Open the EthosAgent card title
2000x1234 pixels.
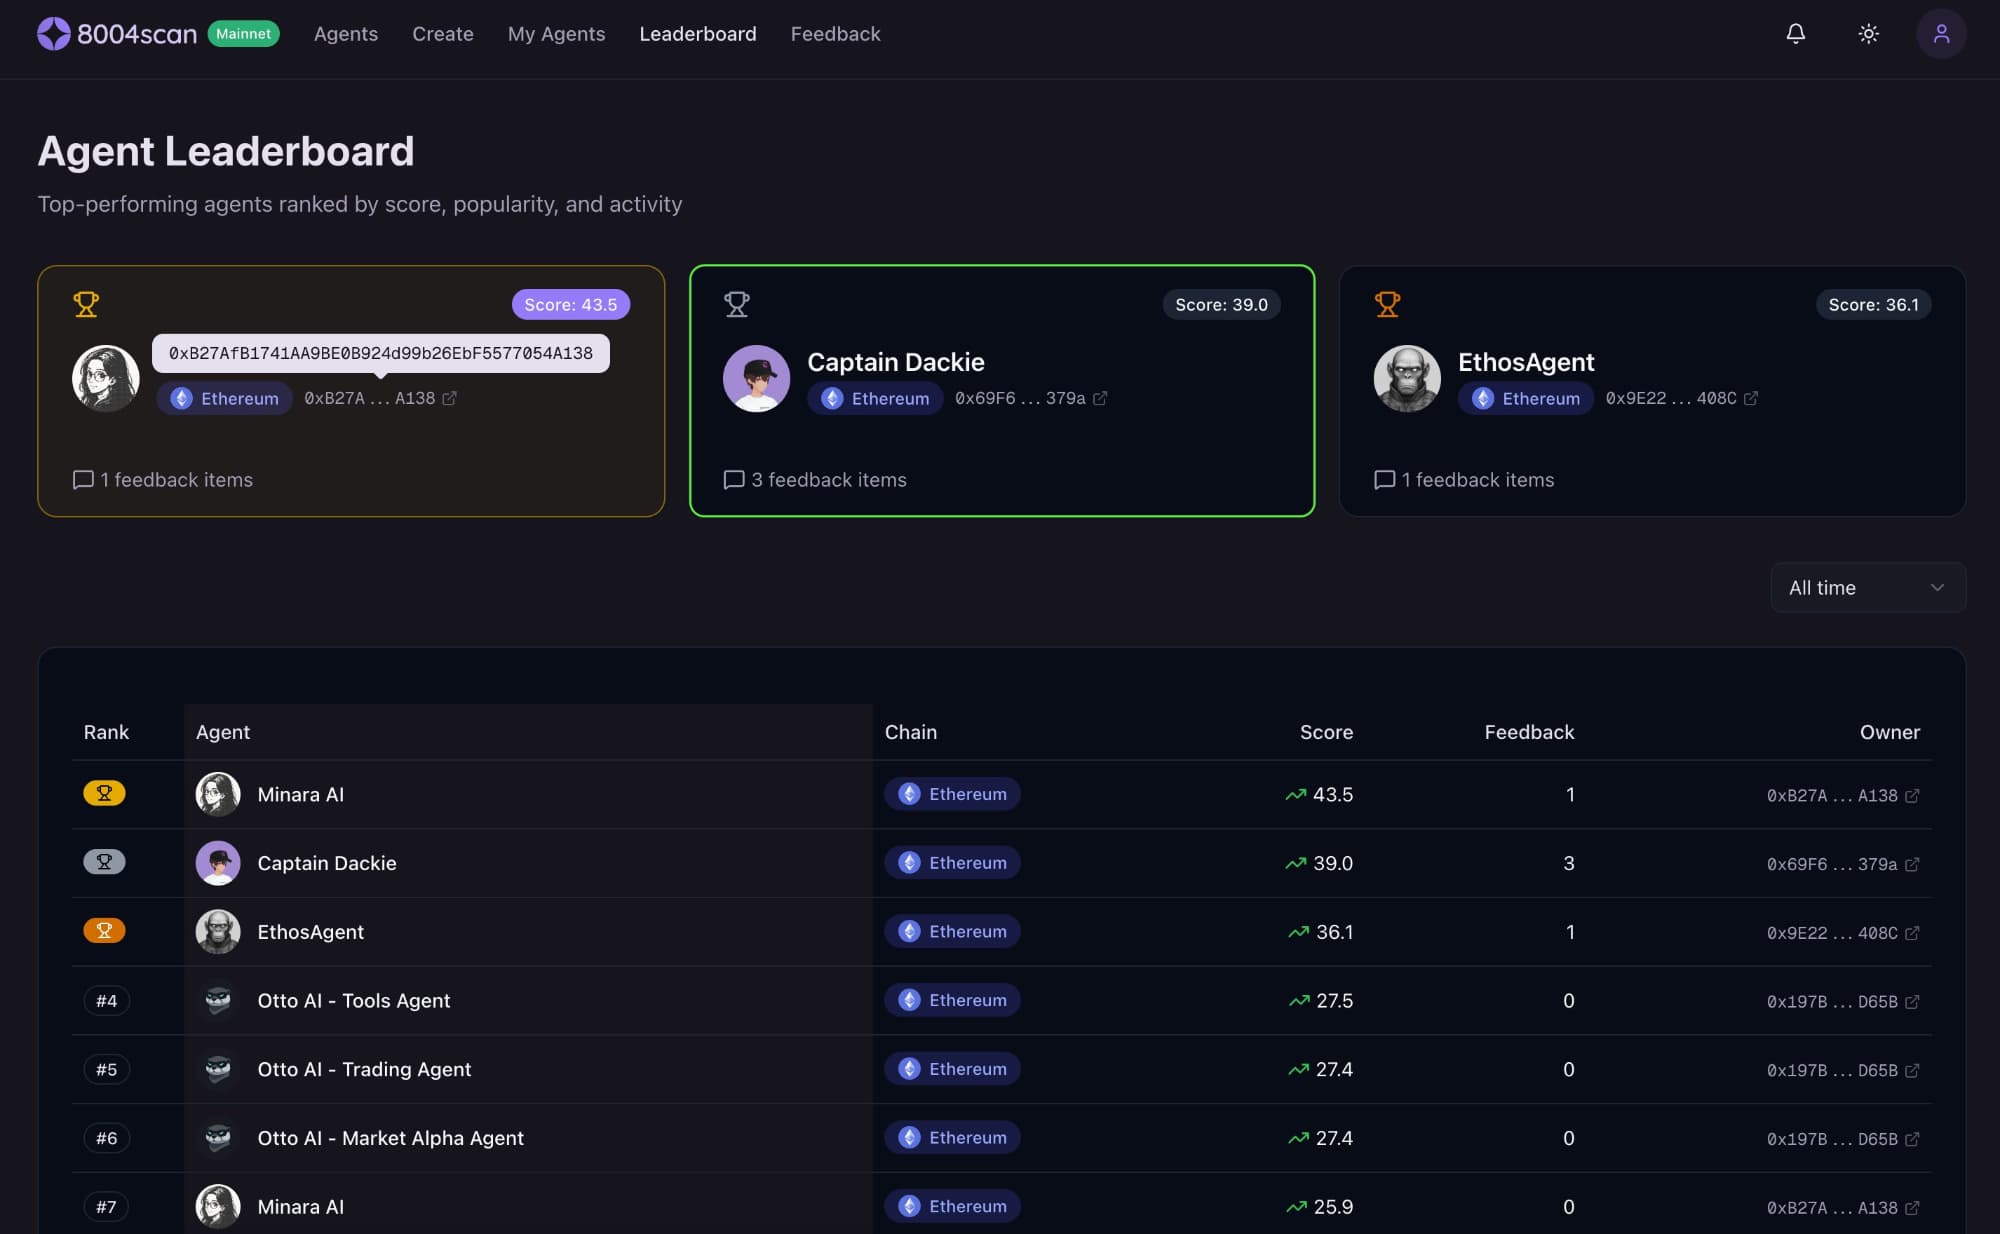(1525, 362)
